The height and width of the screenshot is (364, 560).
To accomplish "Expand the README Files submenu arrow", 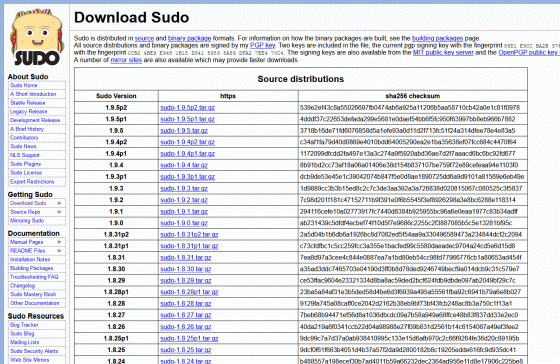I will (x=59, y=251).
